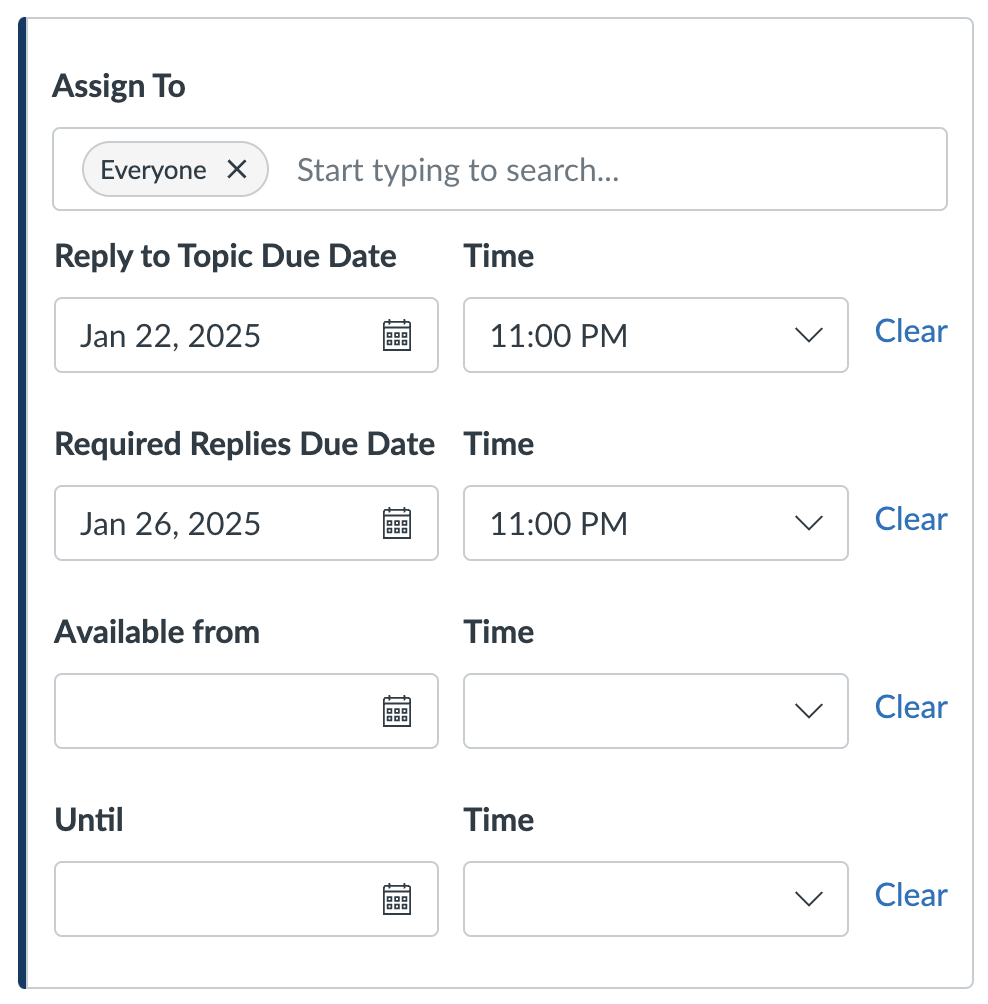This screenshot has height=1004, width=988.
Task: Clear the Until date
Action: (910, 895)
